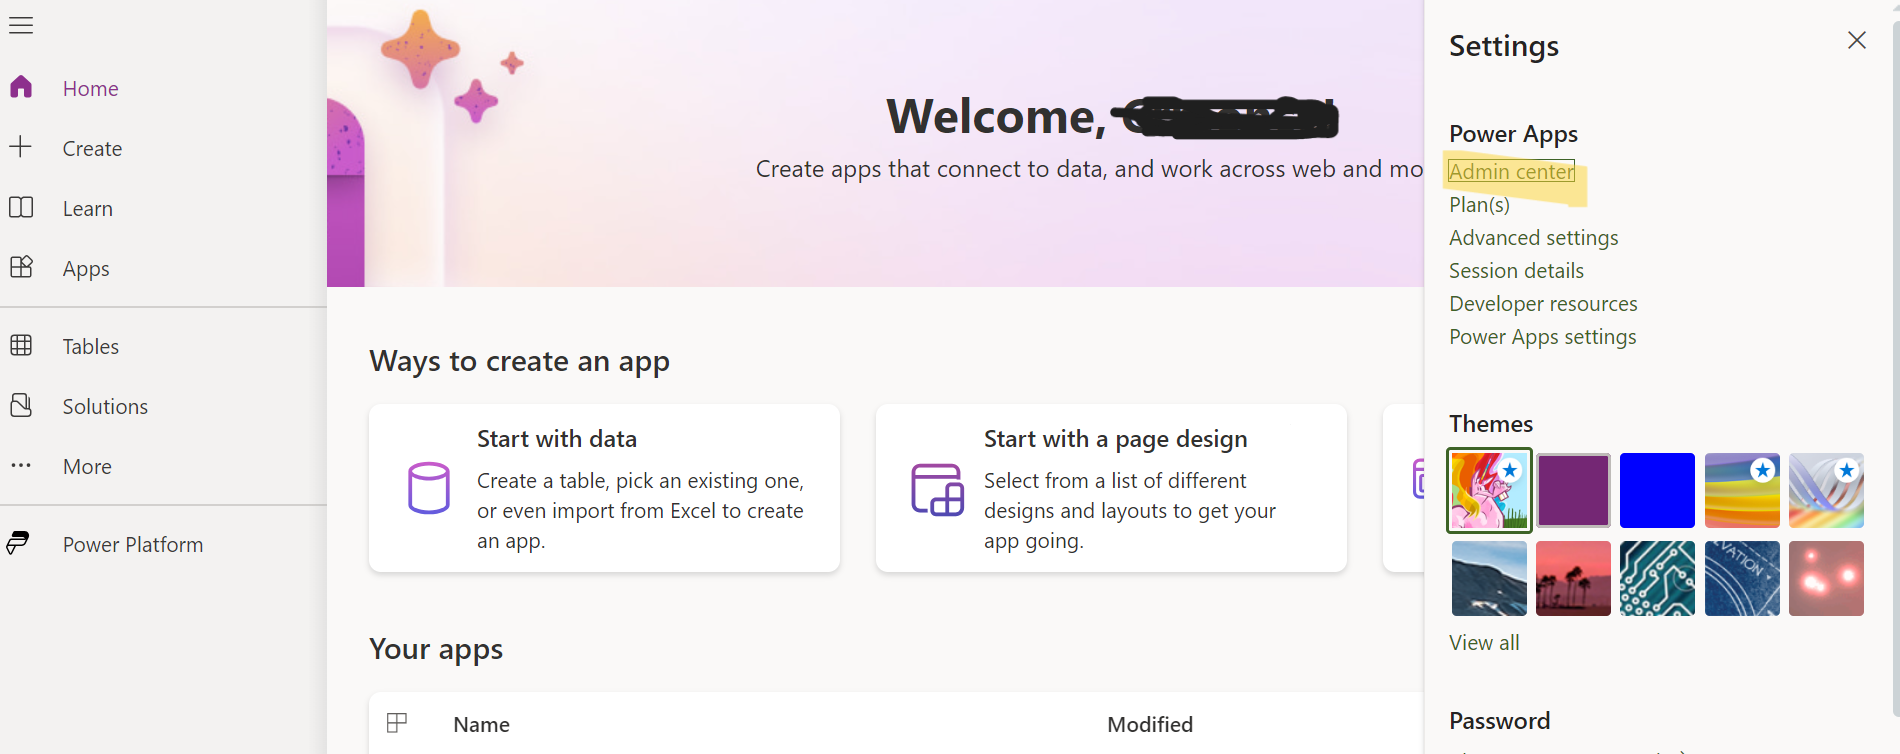Open Apps in the sidebar
This screenshot has width=1900, height=754.
point(86,268)
